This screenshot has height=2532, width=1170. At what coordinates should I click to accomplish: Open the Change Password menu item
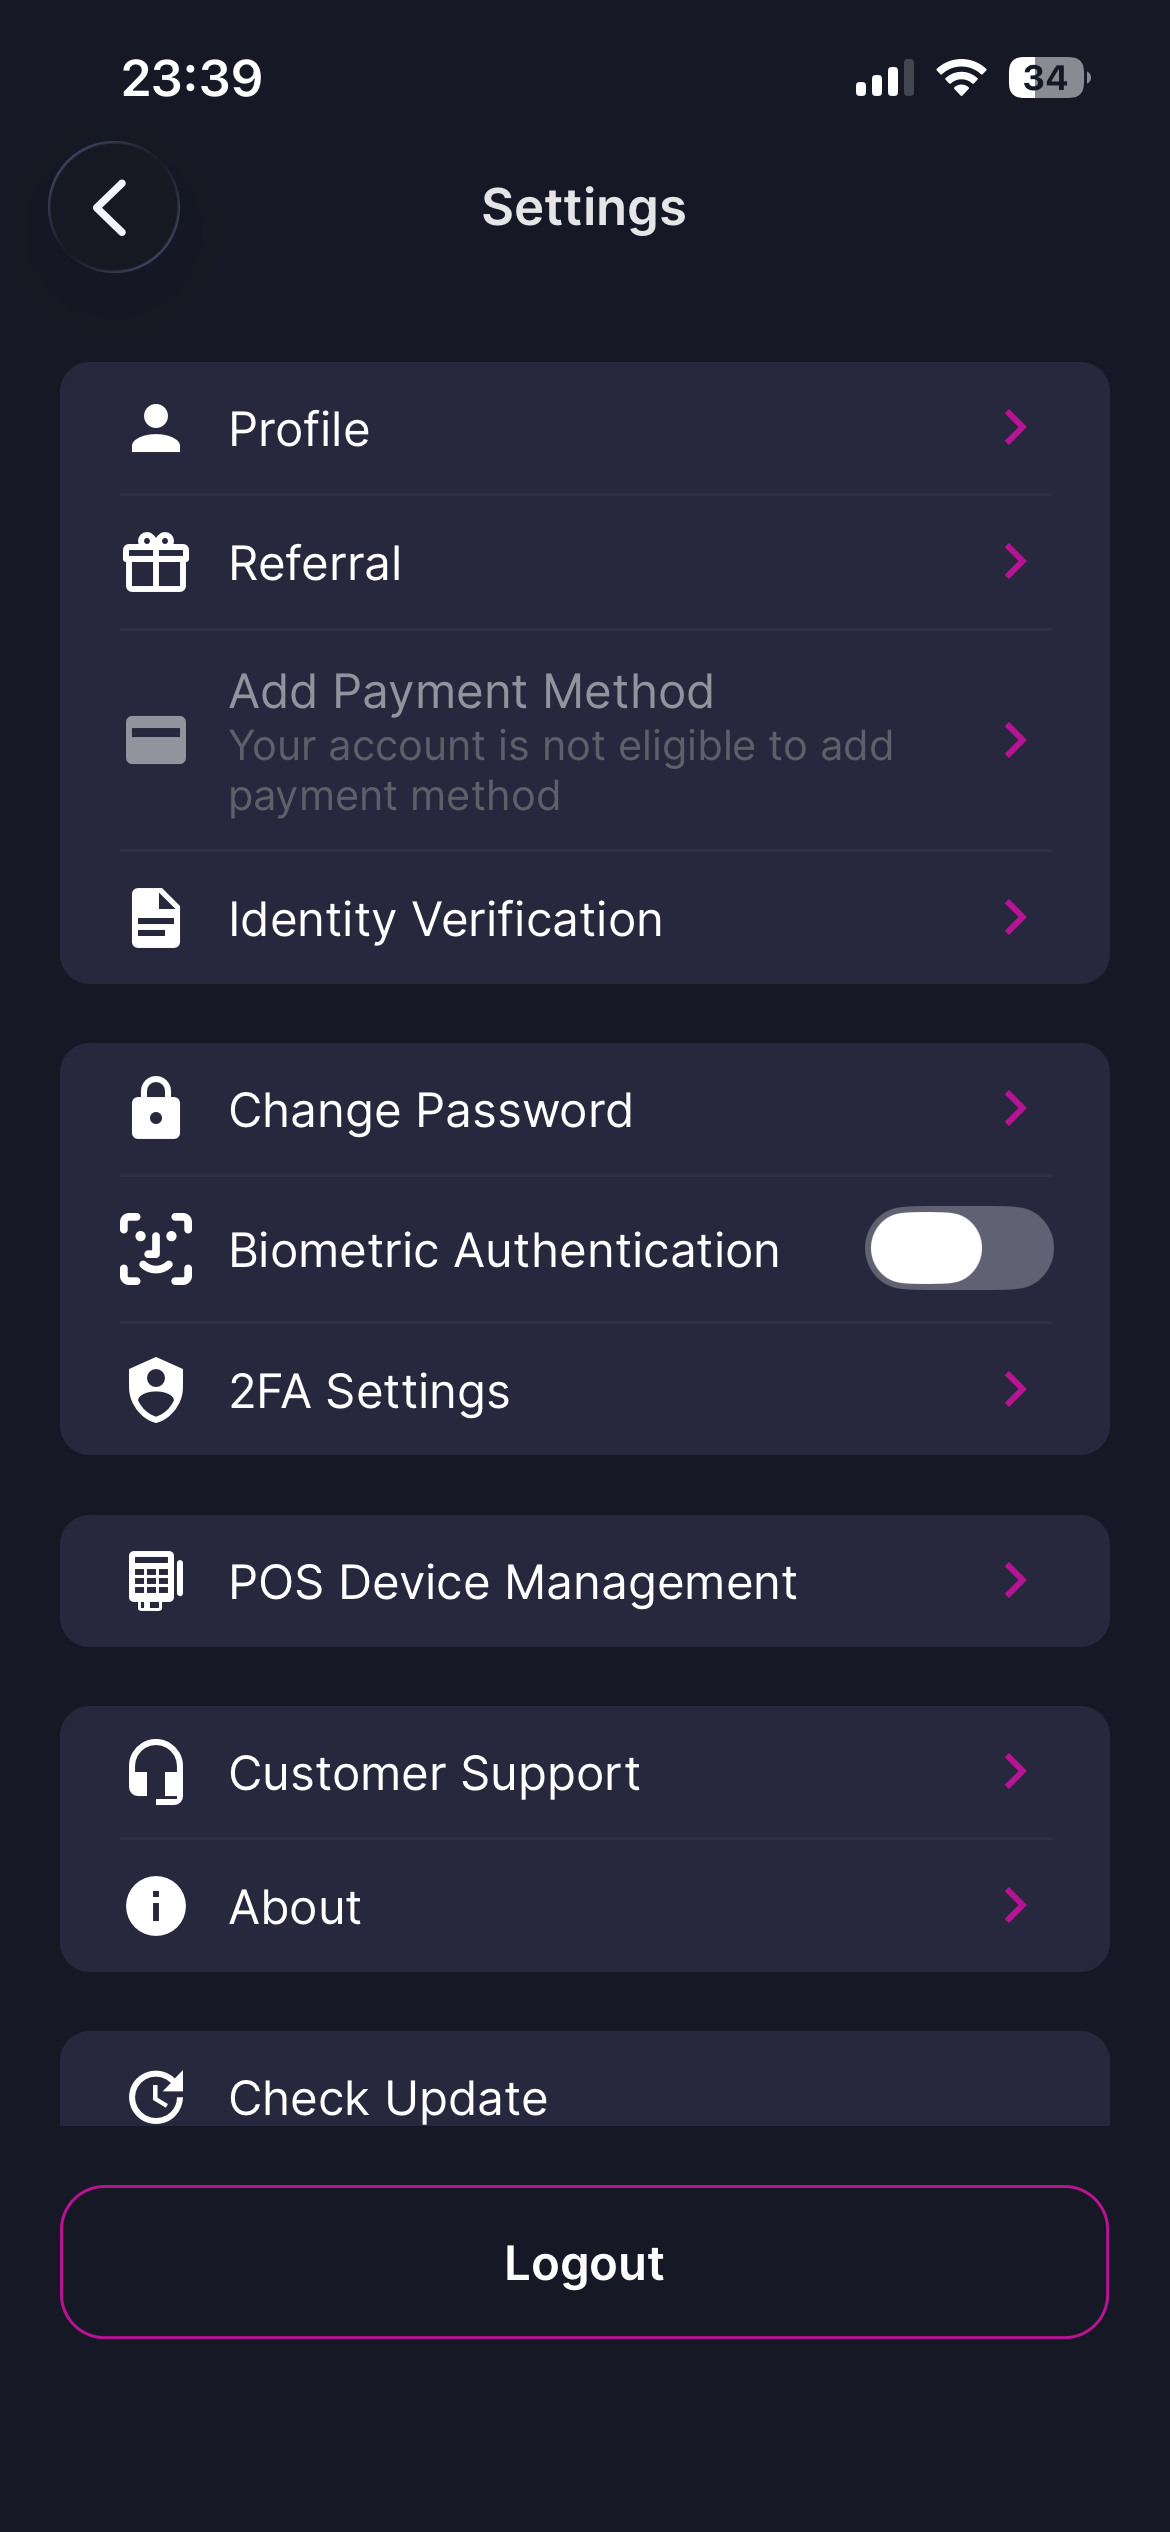(x=431, y=1110)
